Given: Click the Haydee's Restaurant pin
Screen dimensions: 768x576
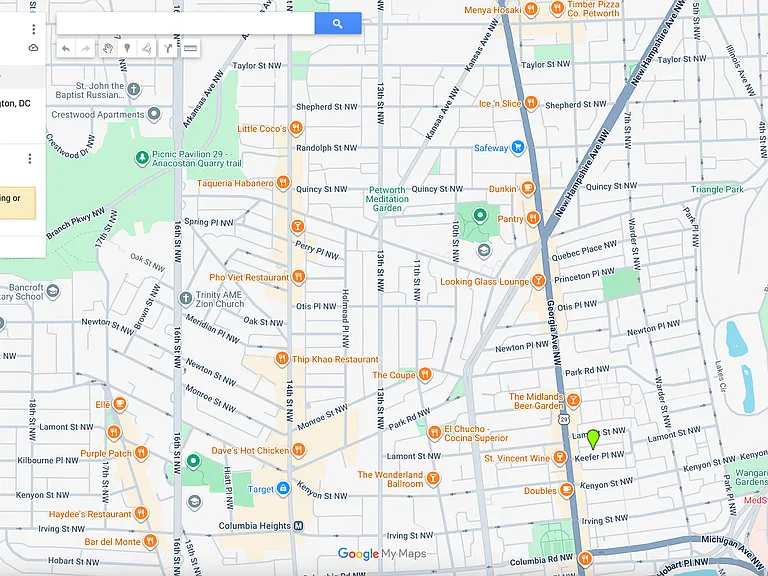Looking at the screenshot, I should point(141,513).
